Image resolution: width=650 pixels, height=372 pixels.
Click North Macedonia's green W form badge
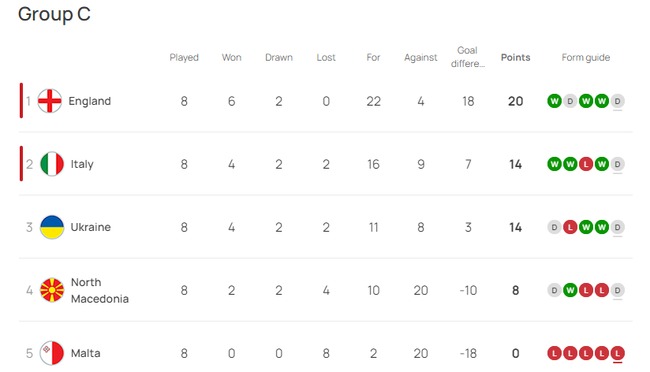[570, 290]
